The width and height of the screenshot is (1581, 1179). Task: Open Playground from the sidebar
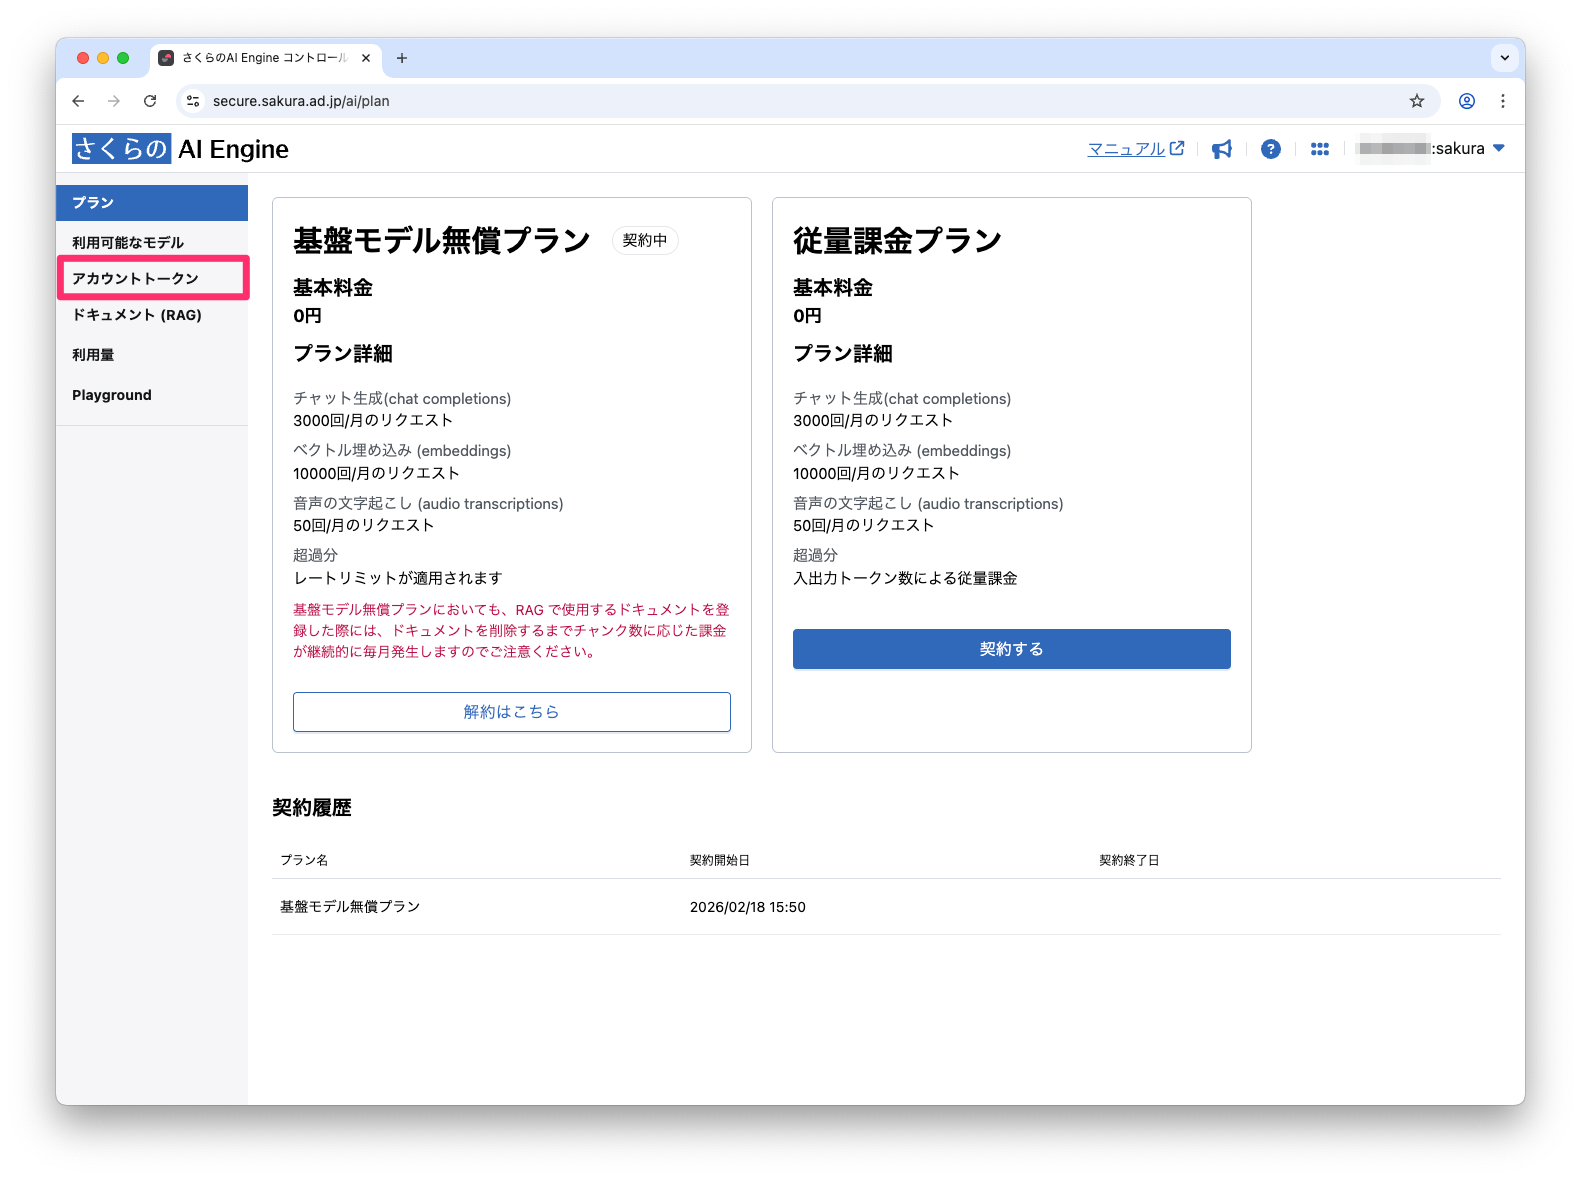112,395
